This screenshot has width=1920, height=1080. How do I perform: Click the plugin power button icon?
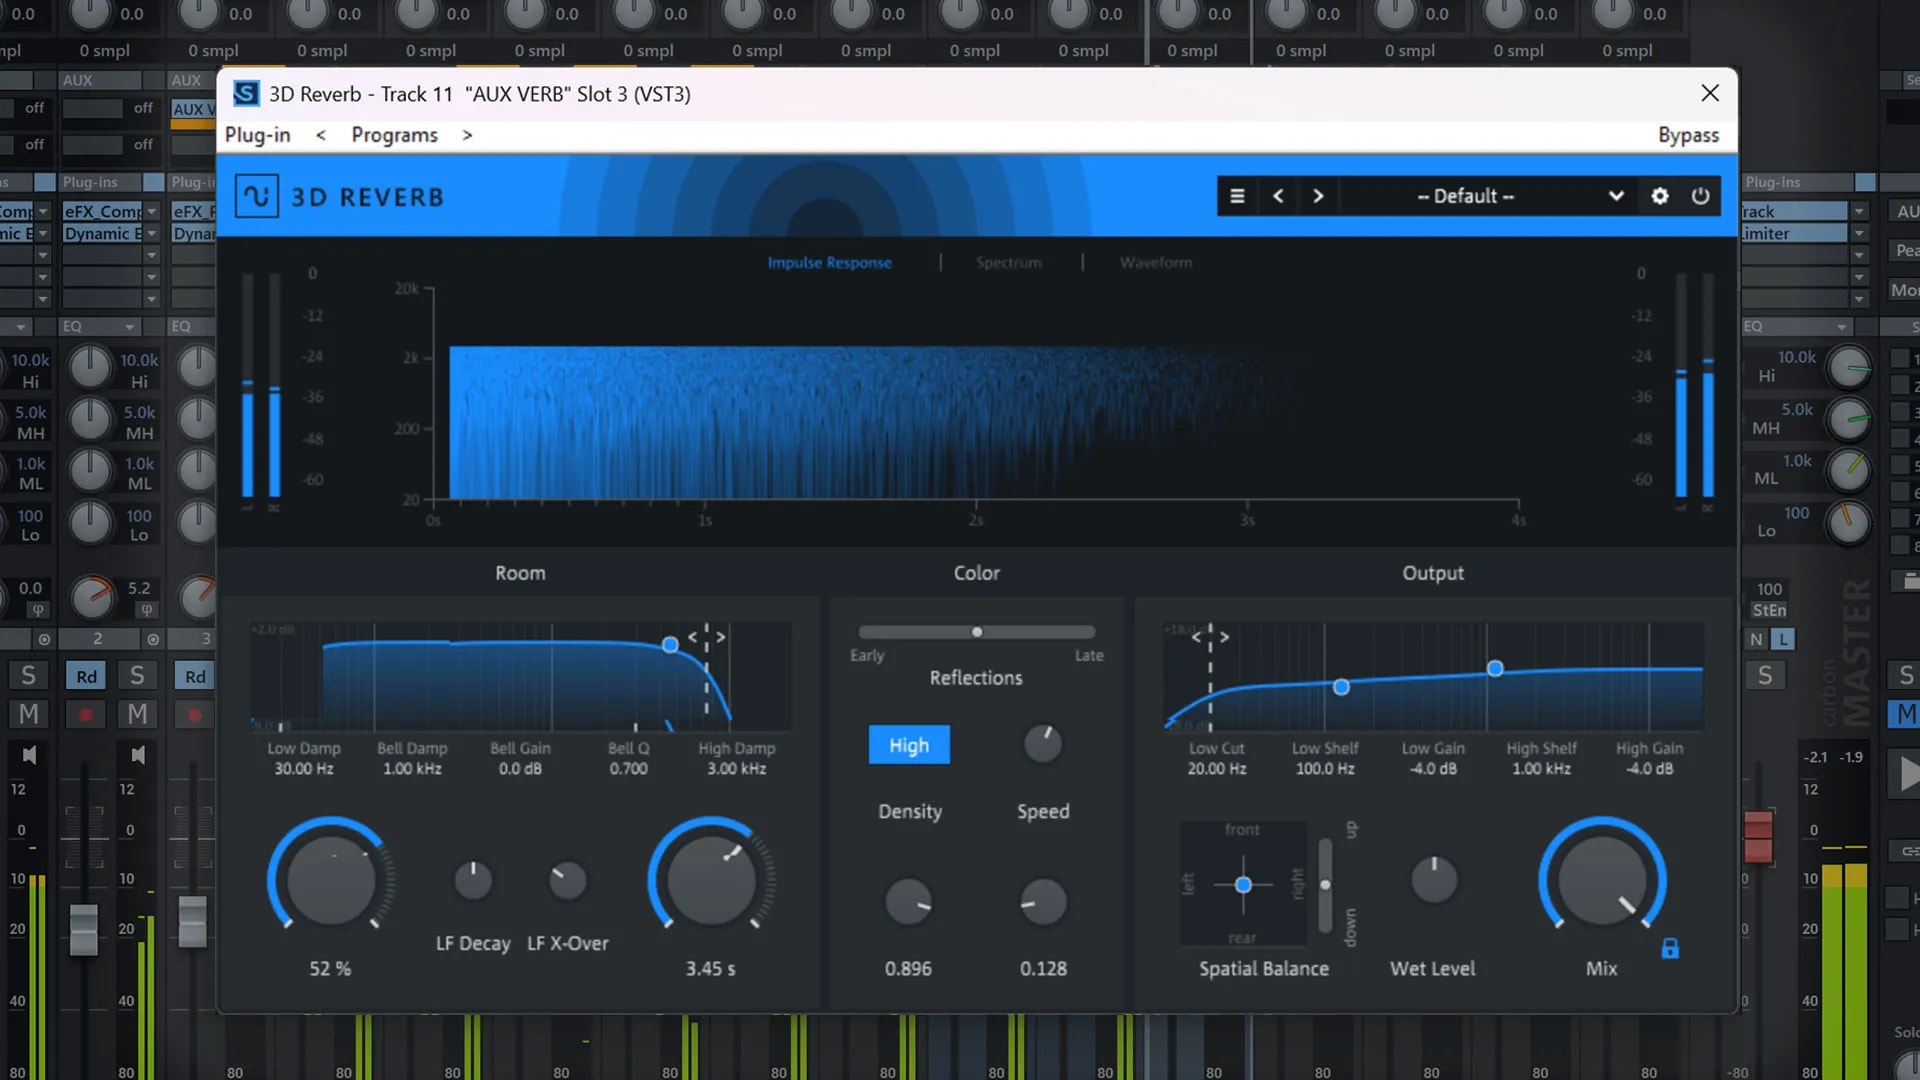pyautogui.click(x=1700, y=196)
